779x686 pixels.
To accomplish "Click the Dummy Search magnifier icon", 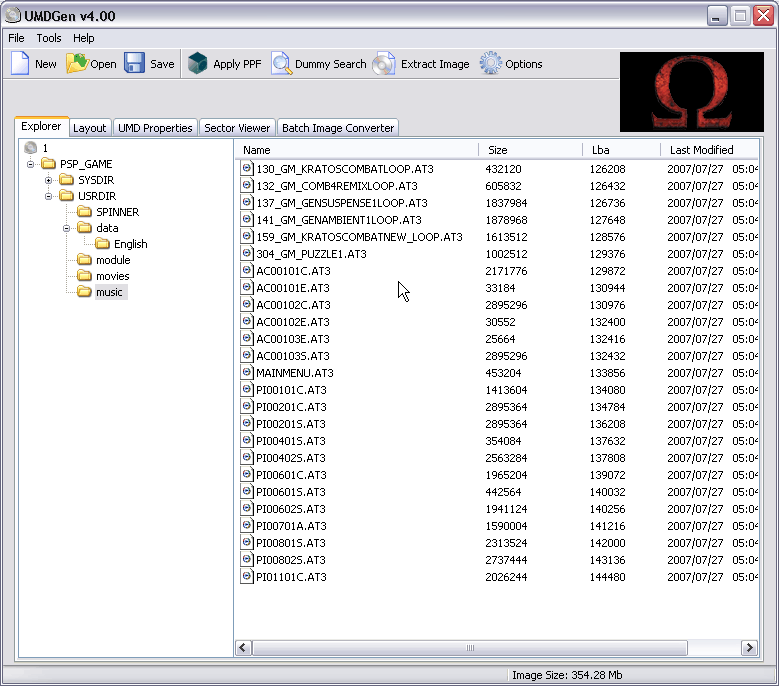I will click(x=282, y=64).
